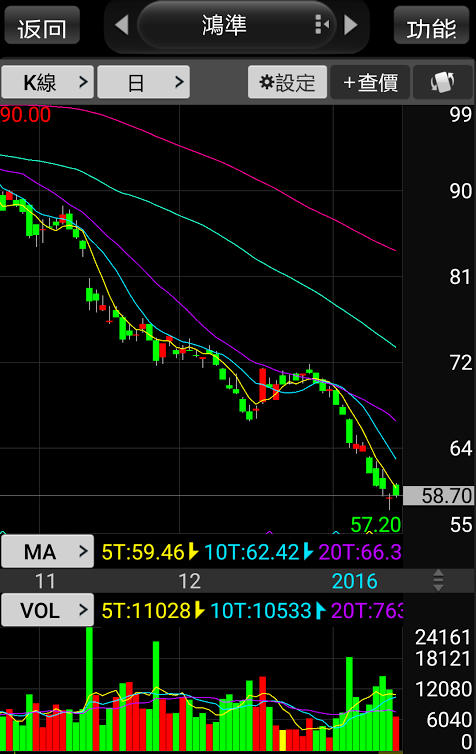Select the VOL 10T:10533 value
The height and width of the screenshot is (754, 476).
coord(261,611)
